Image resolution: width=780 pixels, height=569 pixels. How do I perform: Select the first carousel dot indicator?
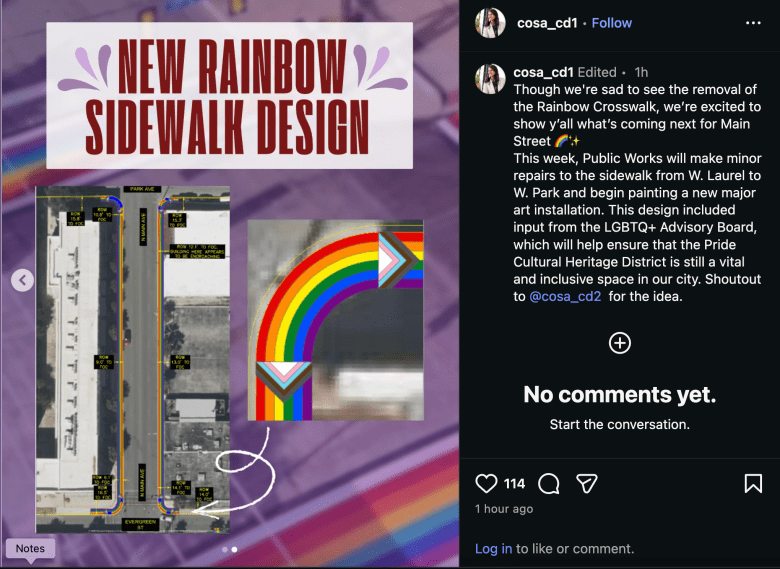(225, 550)
